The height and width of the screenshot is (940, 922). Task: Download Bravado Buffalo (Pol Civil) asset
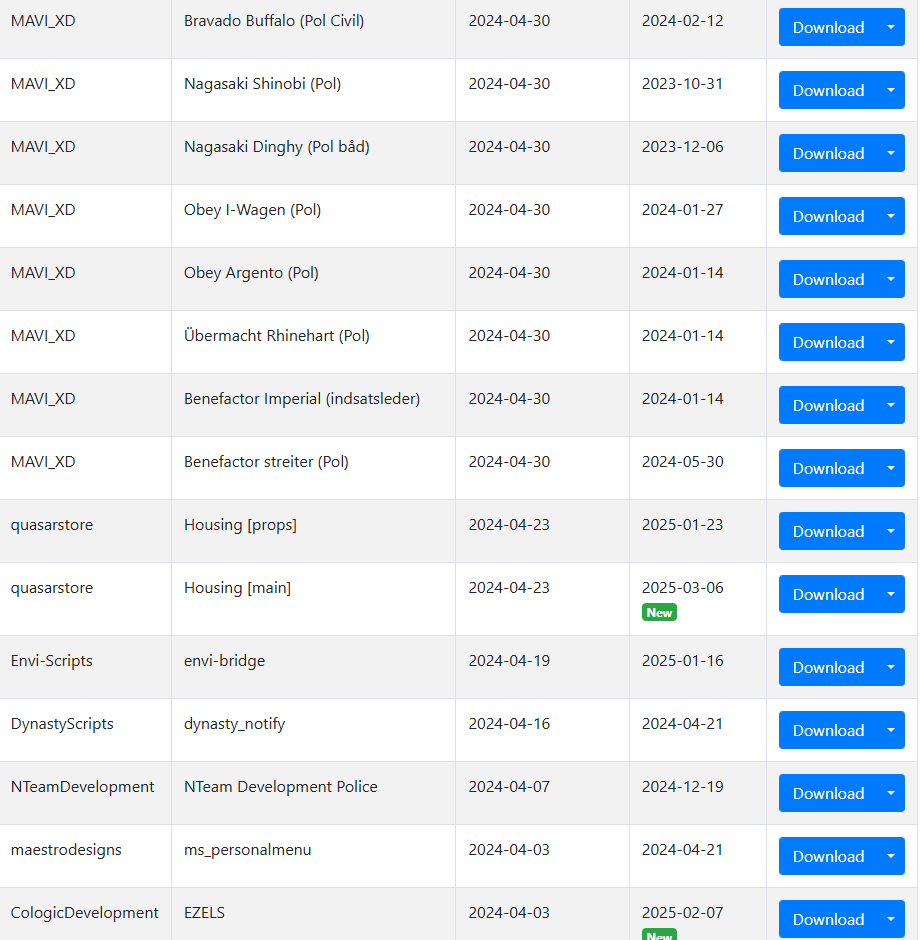pos(828,27)
